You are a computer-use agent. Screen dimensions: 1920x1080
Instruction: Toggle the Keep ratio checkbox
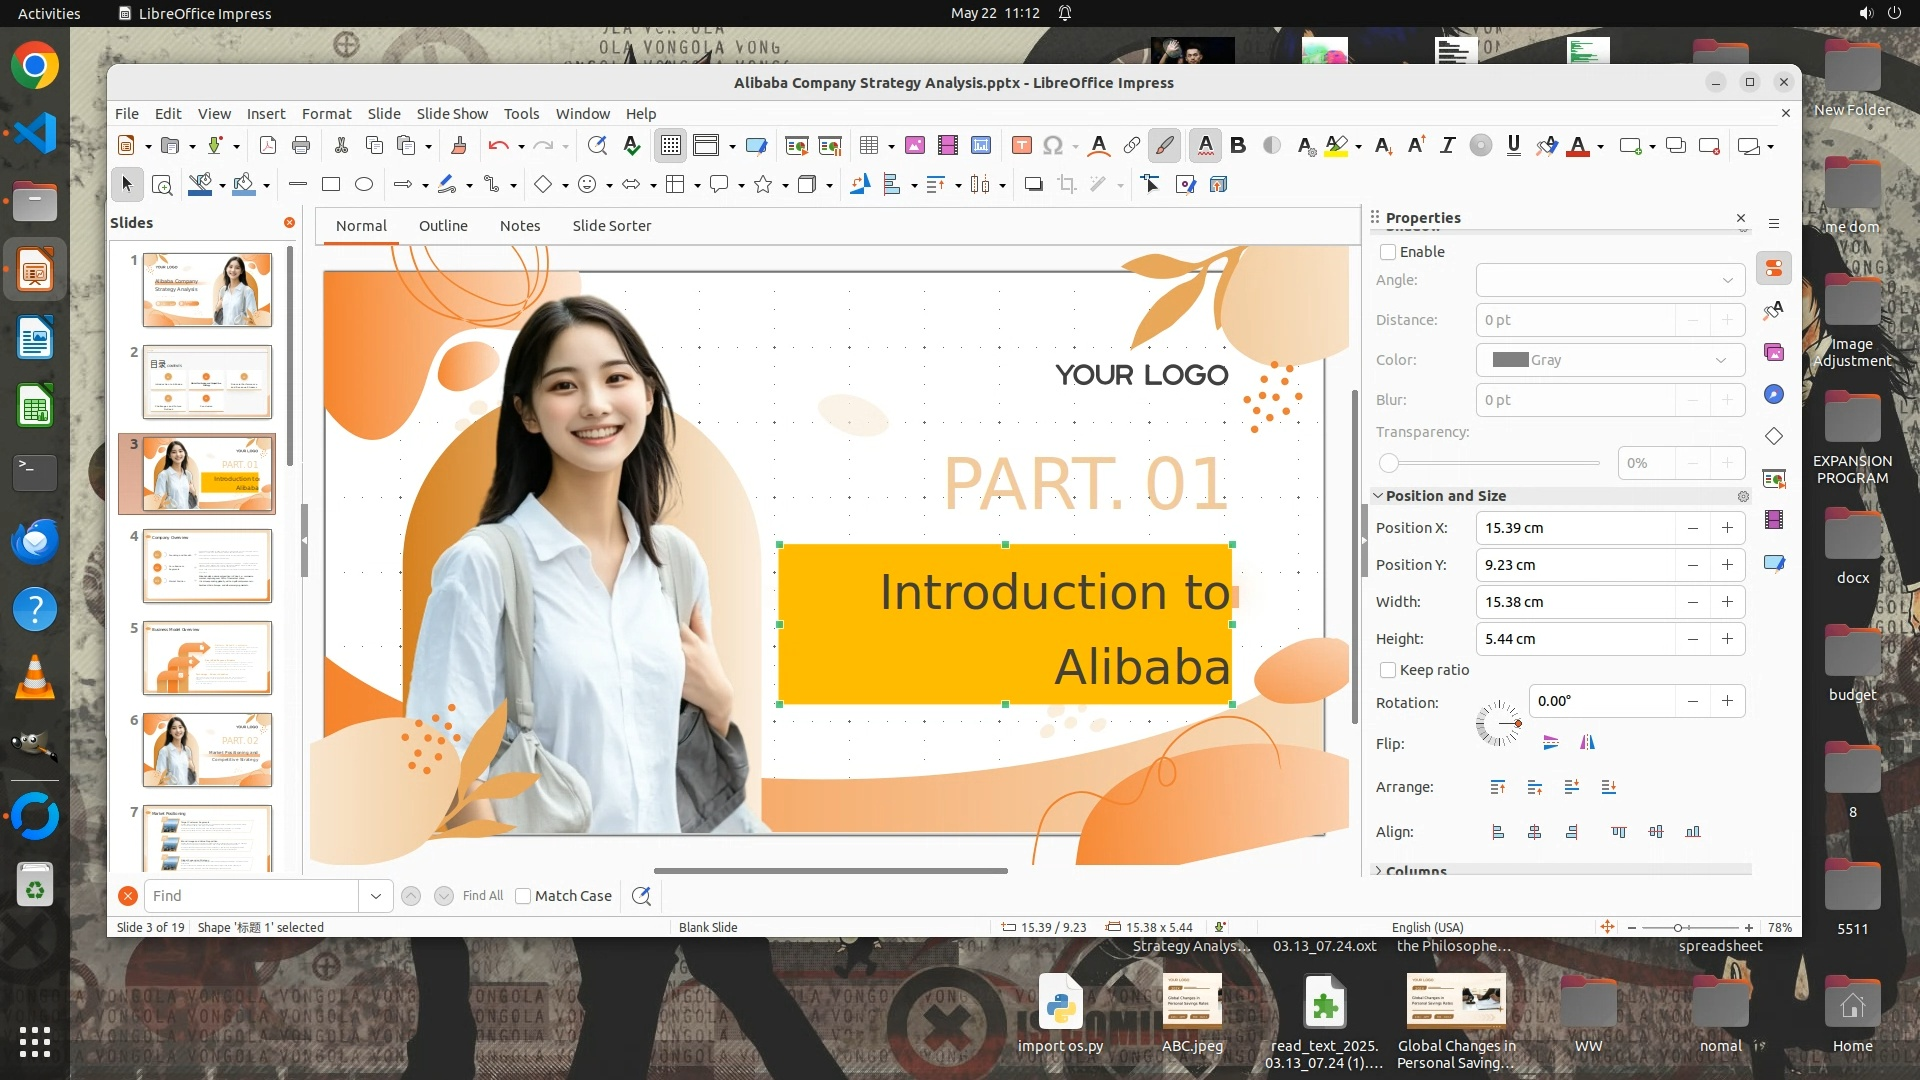[x=1388, y=670]
